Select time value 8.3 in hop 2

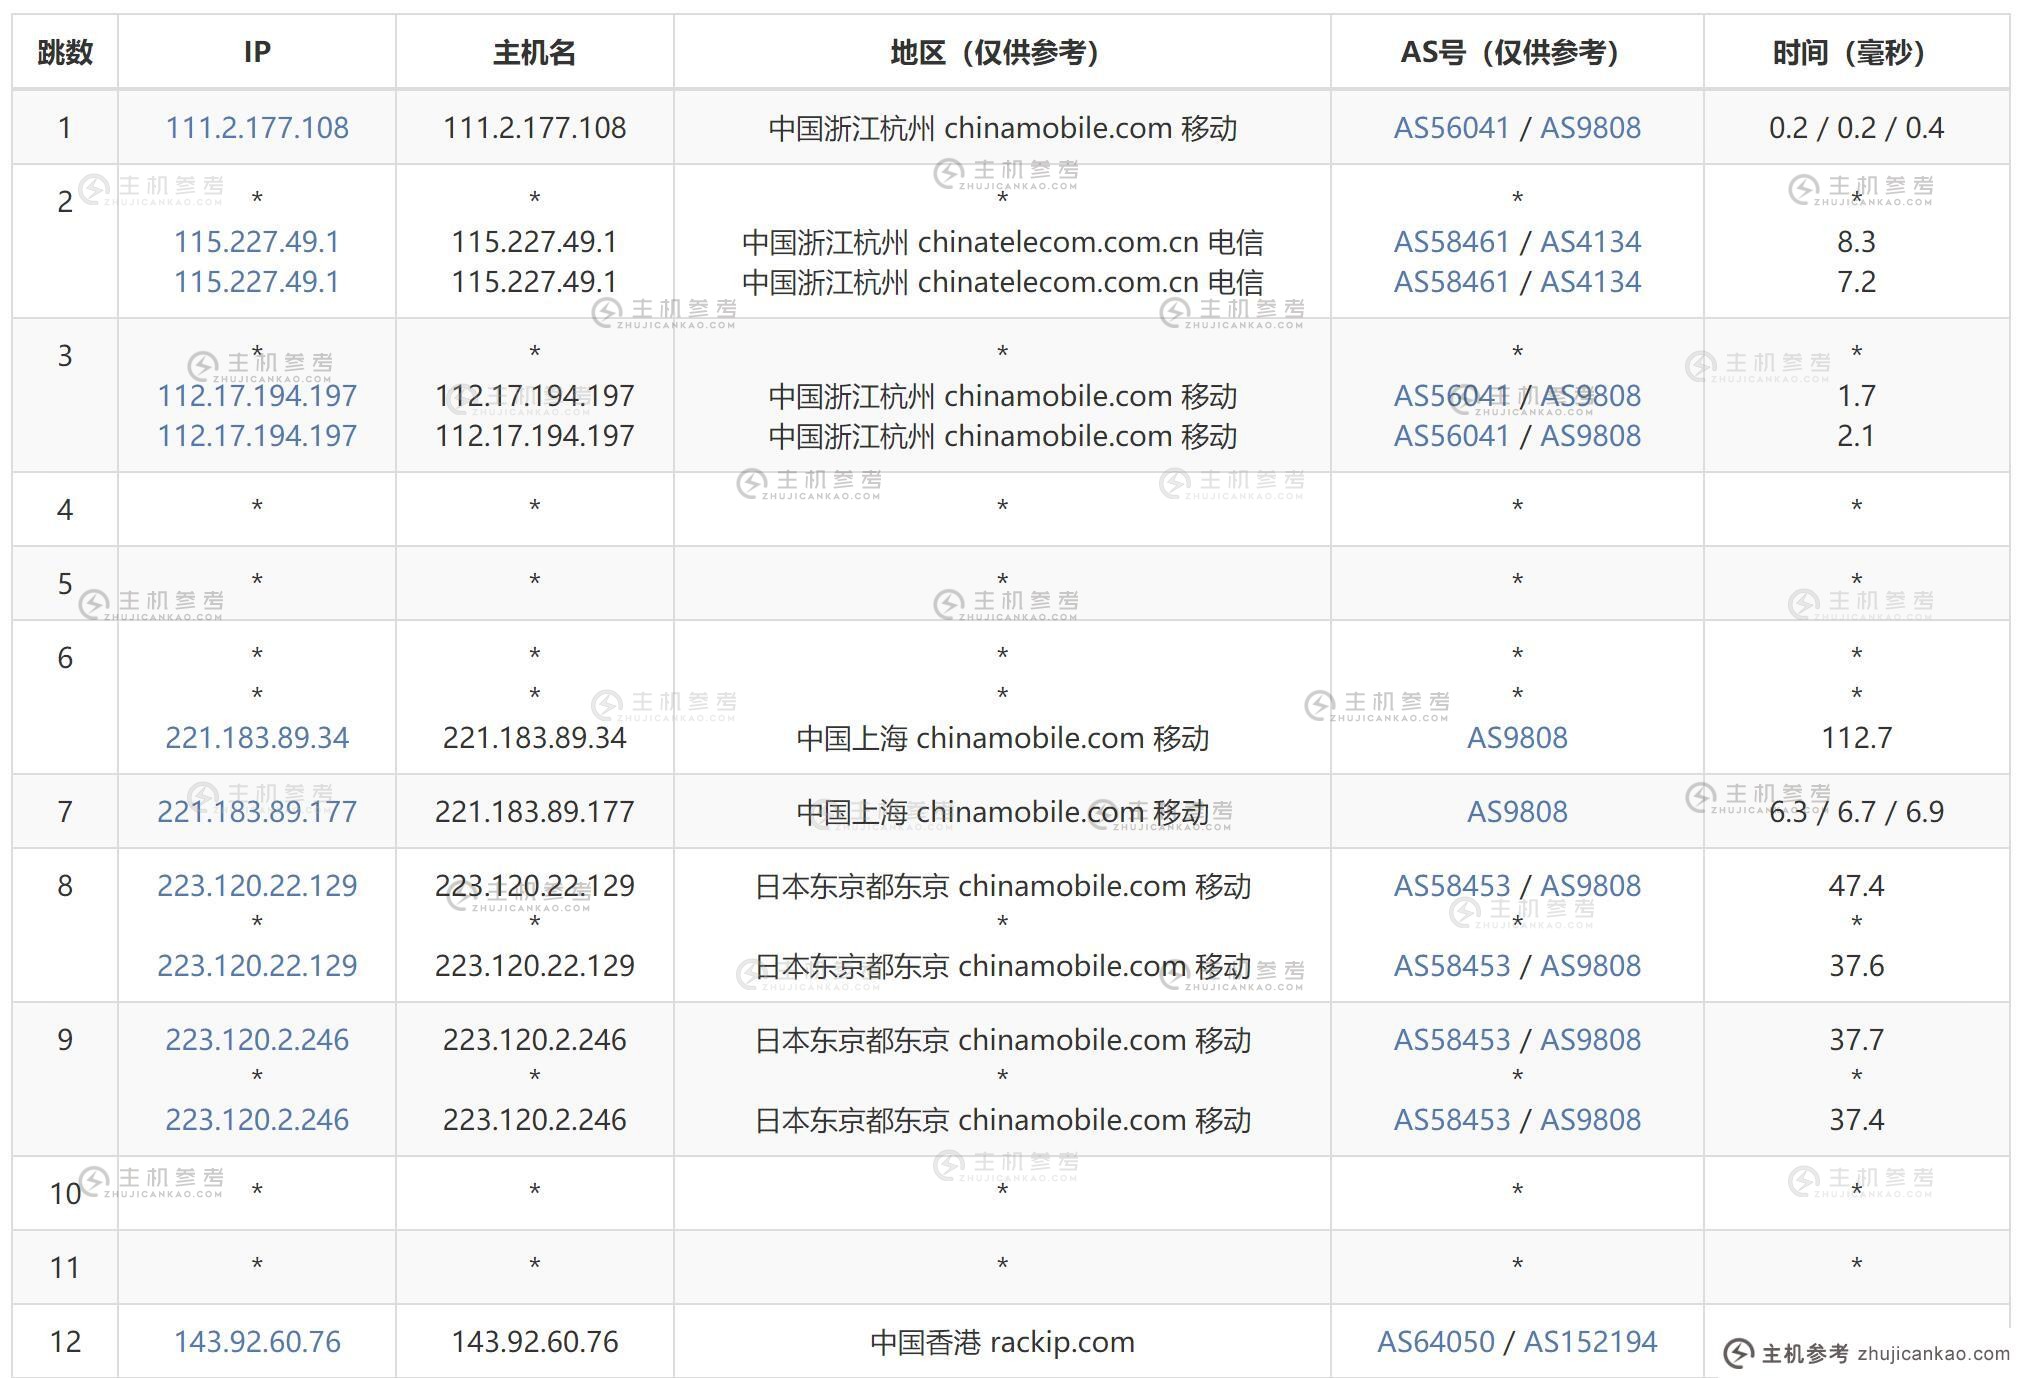click(x=1856, y=242)
